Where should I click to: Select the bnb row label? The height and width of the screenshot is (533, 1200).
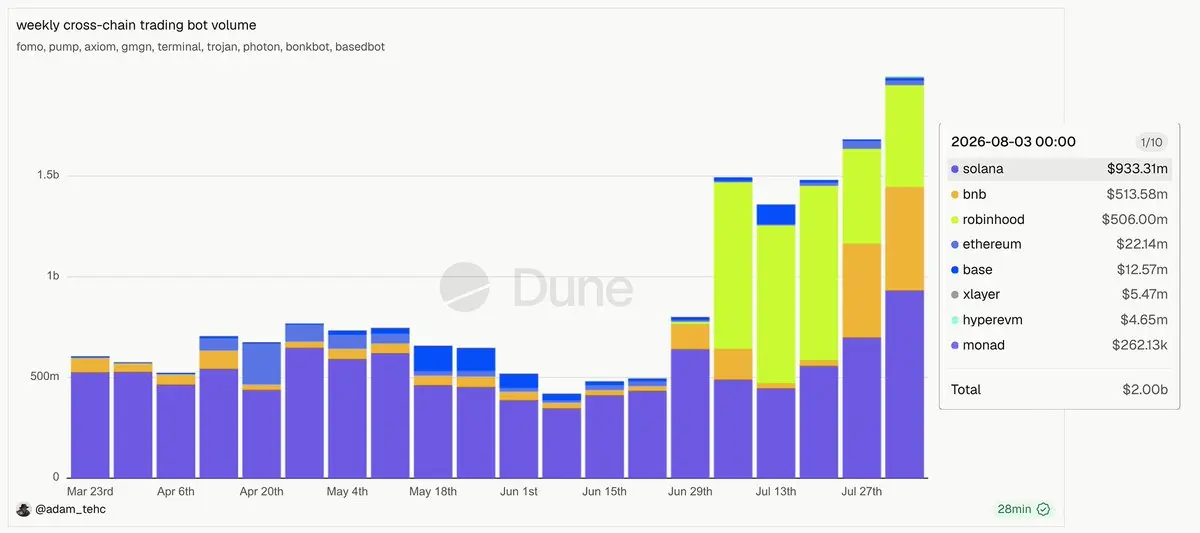(974, 194)
